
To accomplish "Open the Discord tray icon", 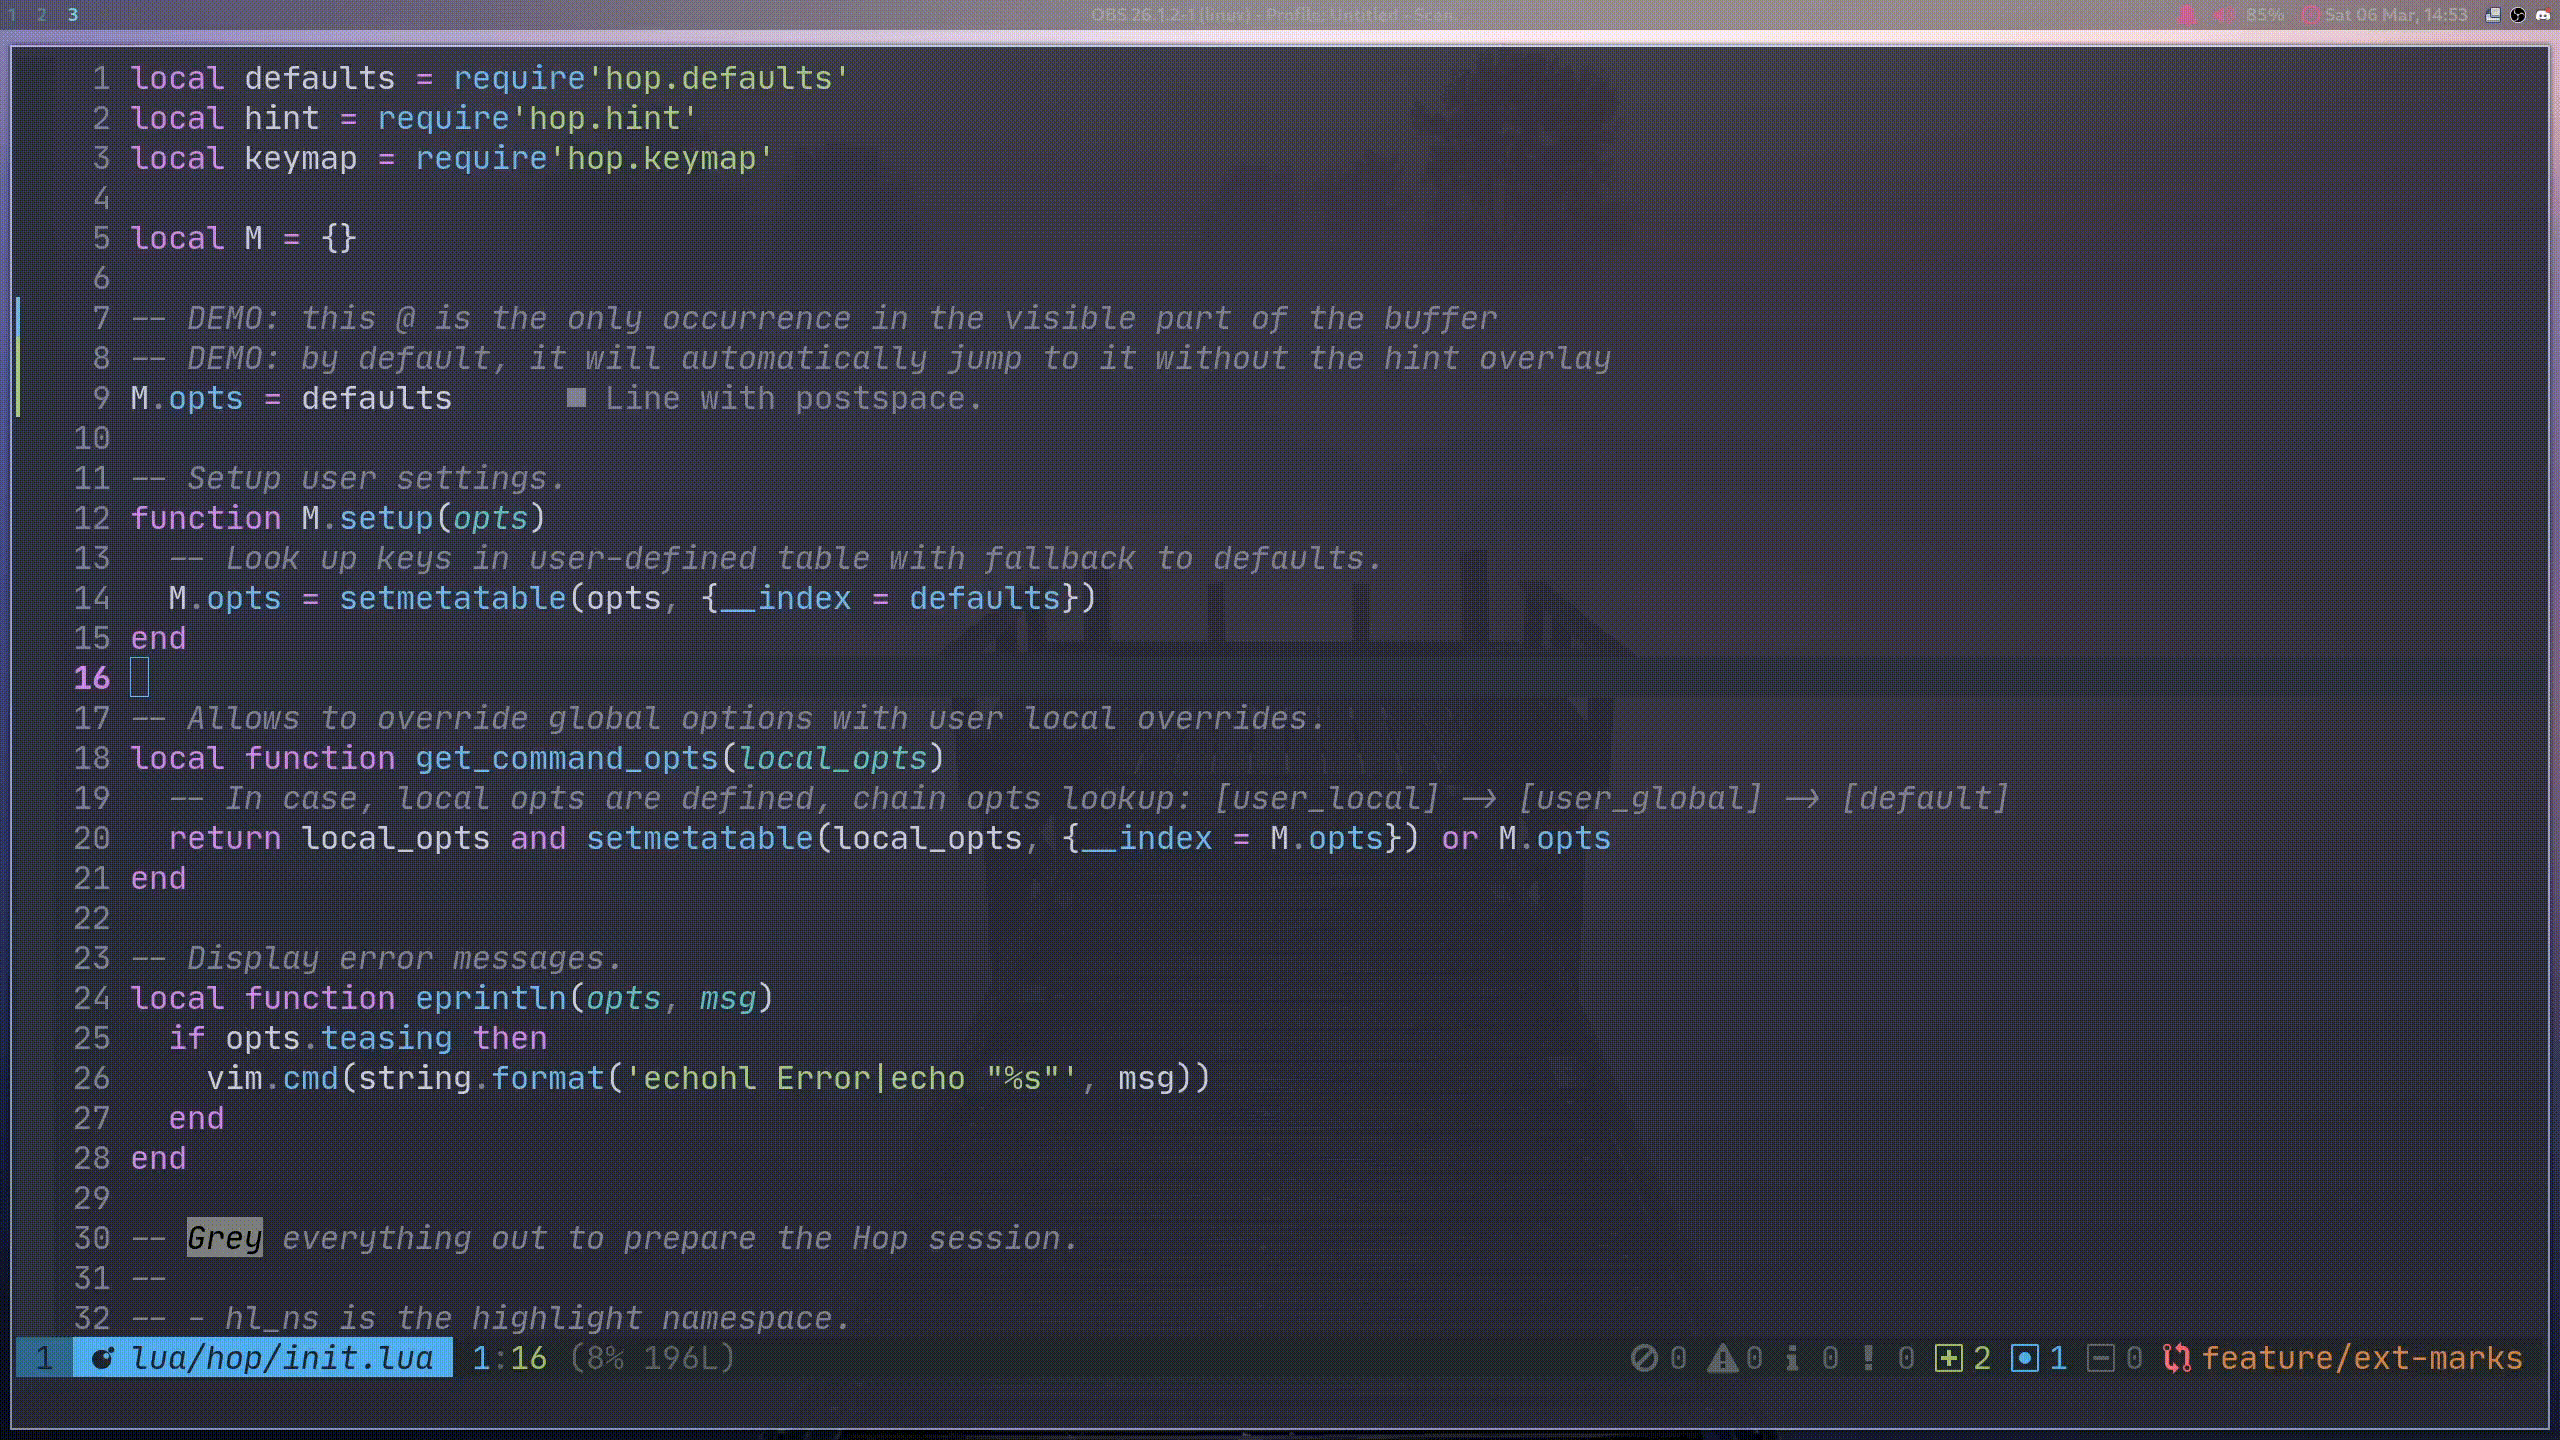I will pos(2542,14).
